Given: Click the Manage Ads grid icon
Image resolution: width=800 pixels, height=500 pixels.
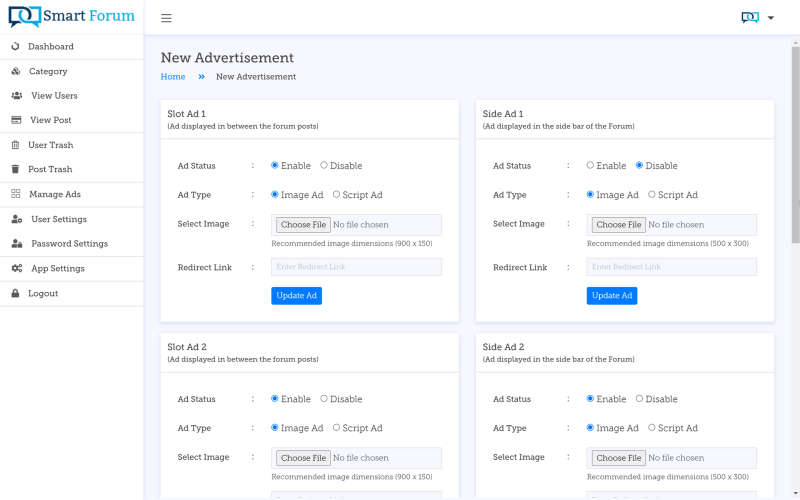Looking at the screenshot, I should [x=16, y=194].
